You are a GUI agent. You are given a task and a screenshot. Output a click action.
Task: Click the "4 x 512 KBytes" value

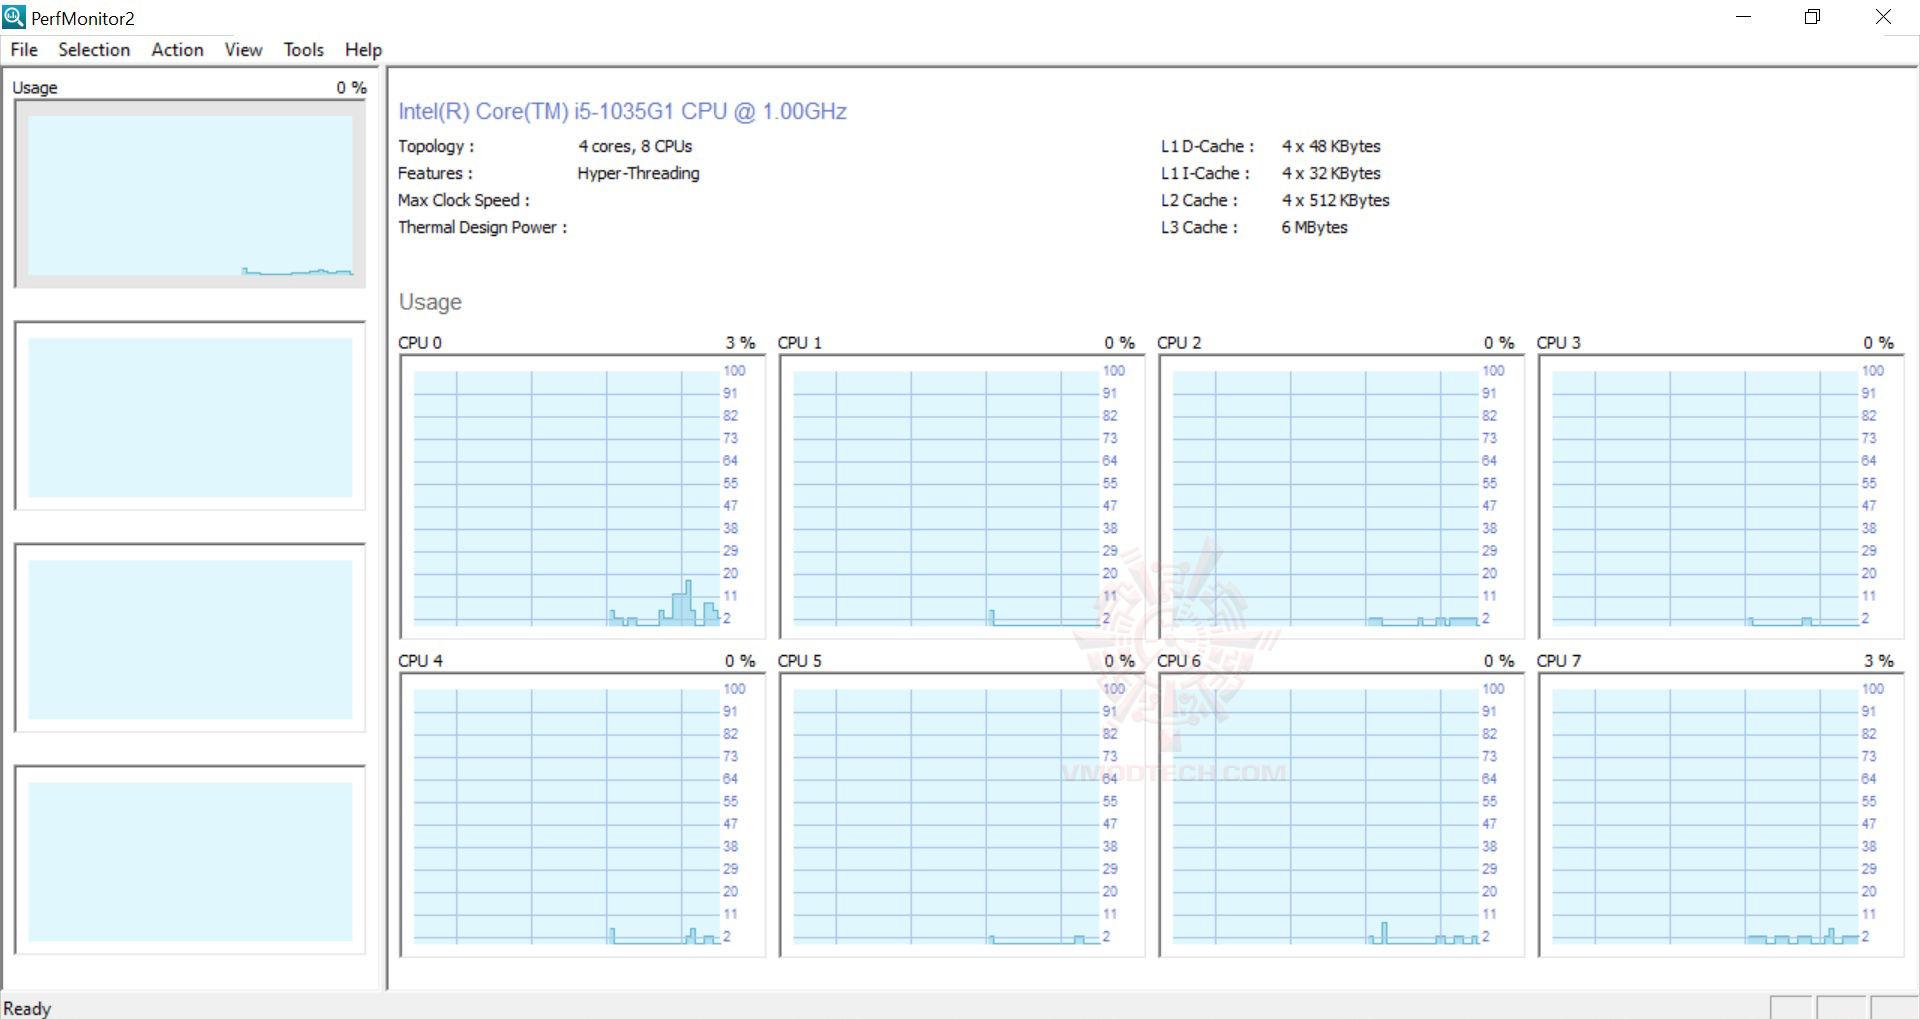pos(1336,200)
